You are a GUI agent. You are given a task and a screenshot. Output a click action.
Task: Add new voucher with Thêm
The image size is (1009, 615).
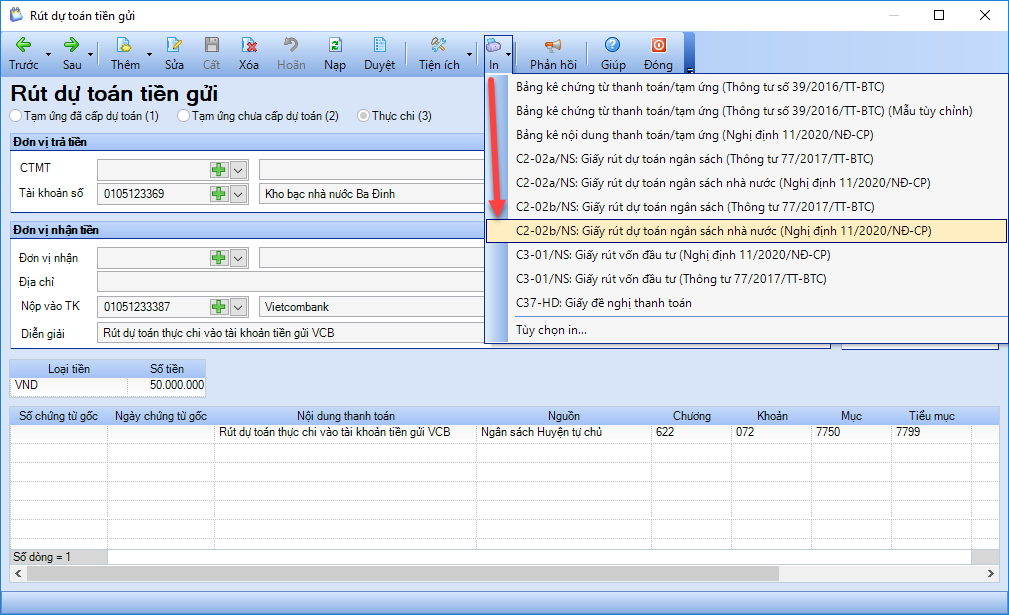pyautogui.click(x=125, y=54)
